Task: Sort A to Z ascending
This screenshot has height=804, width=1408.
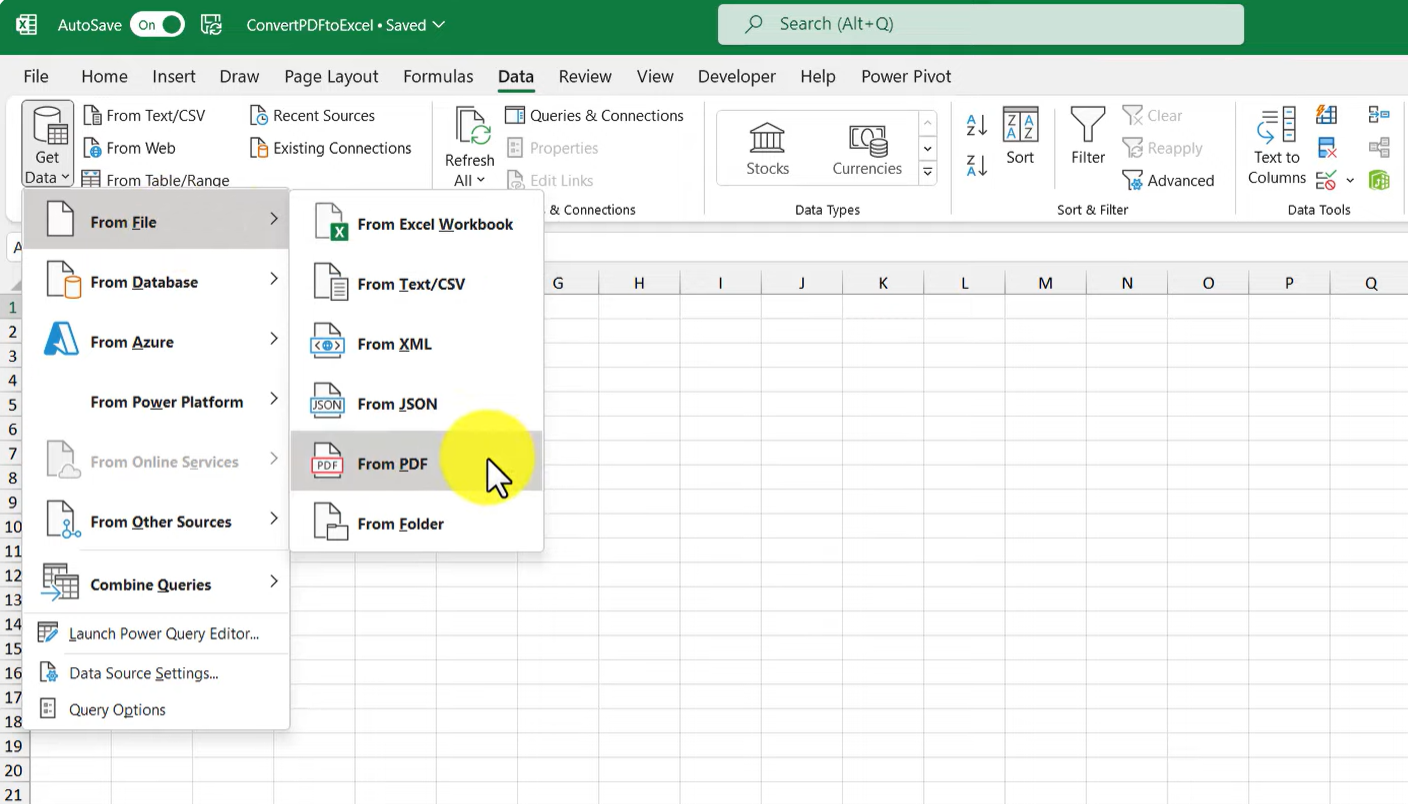Action: point(977,125)
